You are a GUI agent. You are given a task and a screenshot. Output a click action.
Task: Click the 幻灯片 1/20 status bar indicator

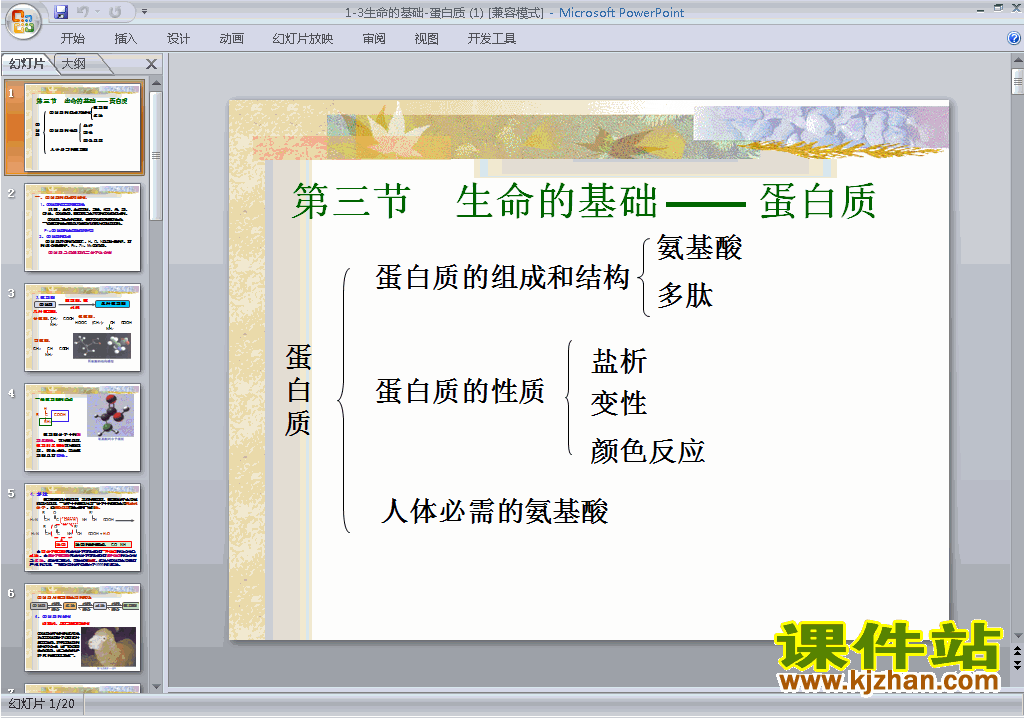[x=42, y=704]
